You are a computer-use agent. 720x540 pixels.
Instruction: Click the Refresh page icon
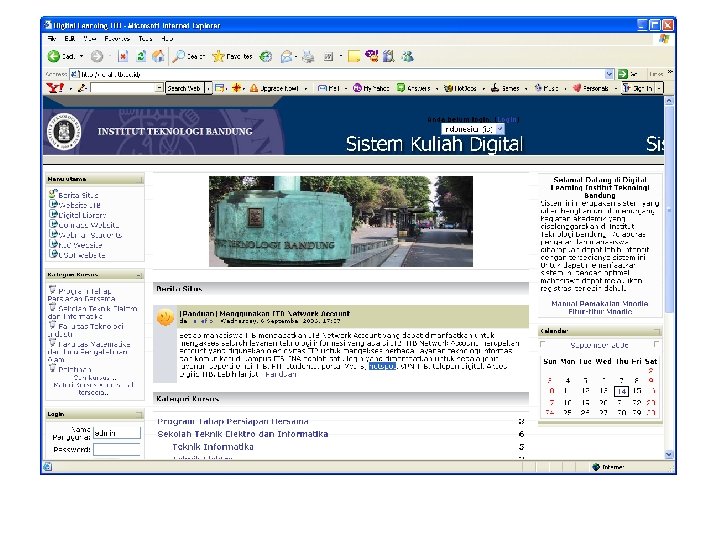point(141,56)
